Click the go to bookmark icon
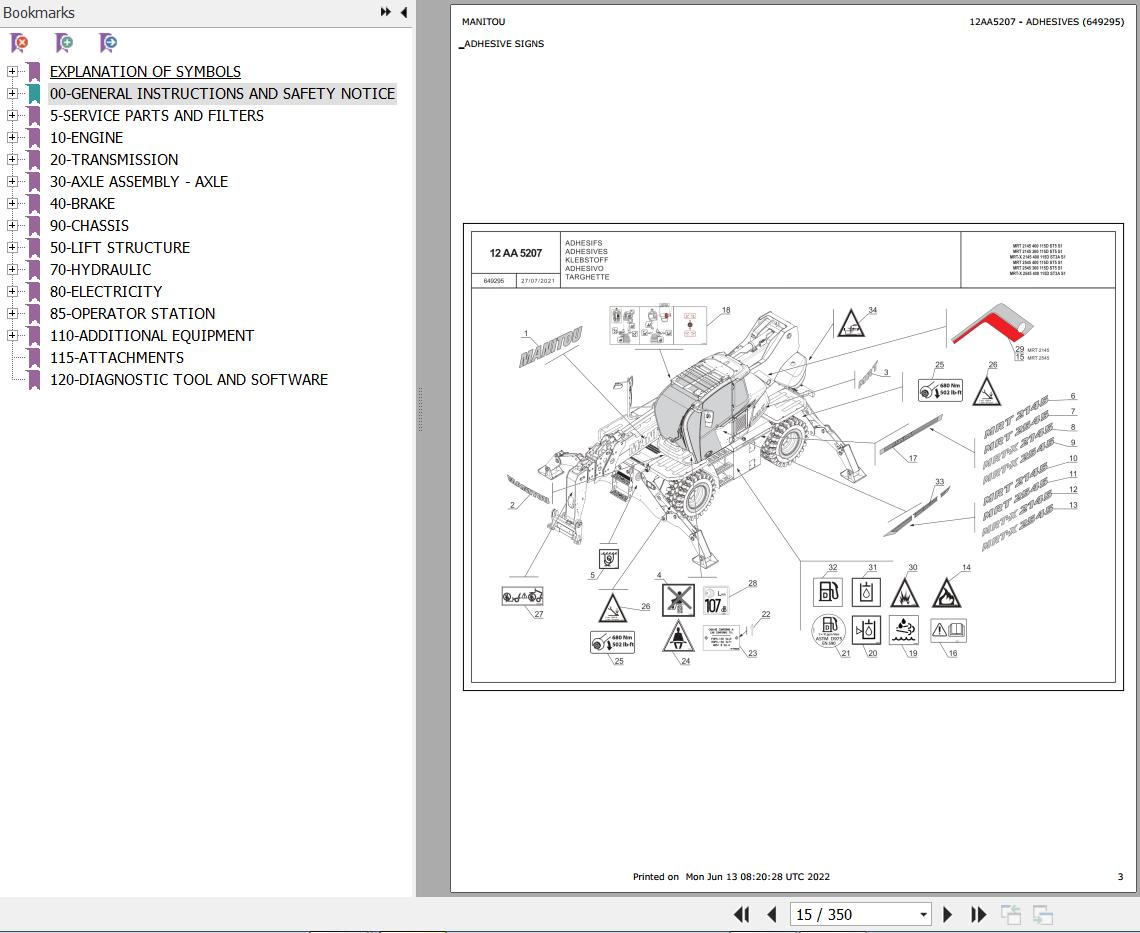Viewport: 1140px width, 933px height. click(108, 43)
